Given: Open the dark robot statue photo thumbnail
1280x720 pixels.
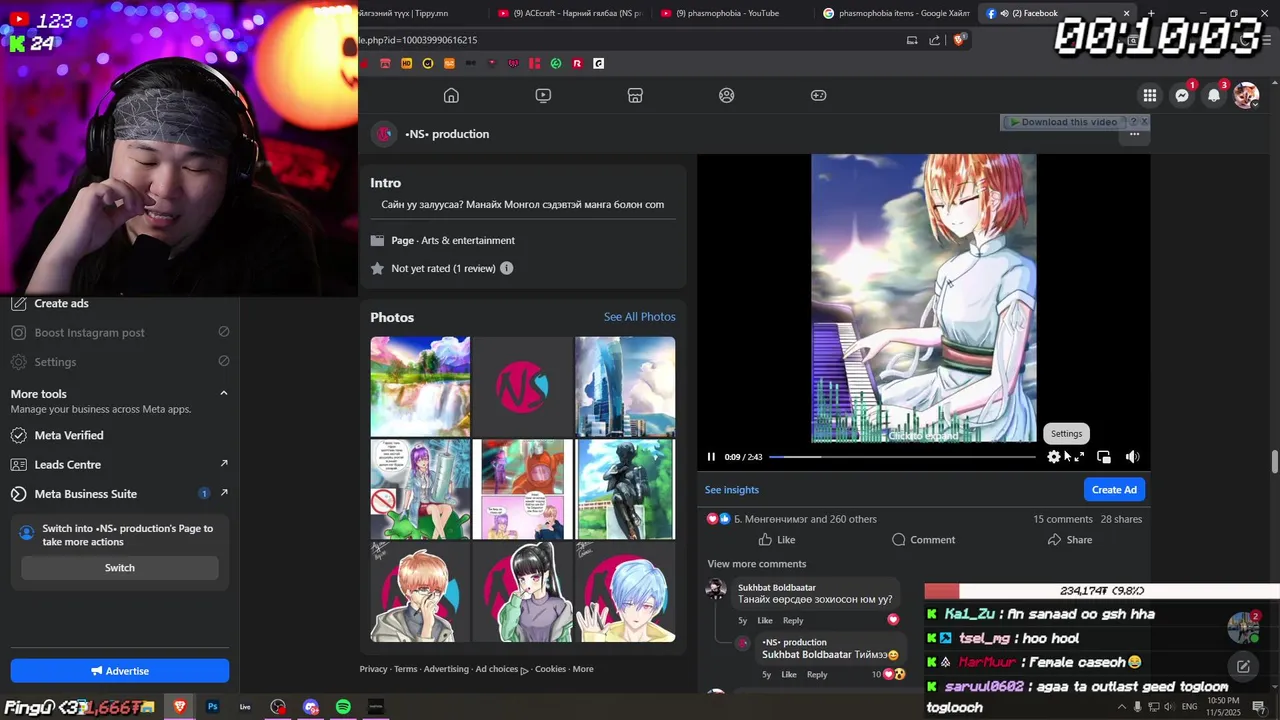Looking at the screenshot, I should (625, 489).
